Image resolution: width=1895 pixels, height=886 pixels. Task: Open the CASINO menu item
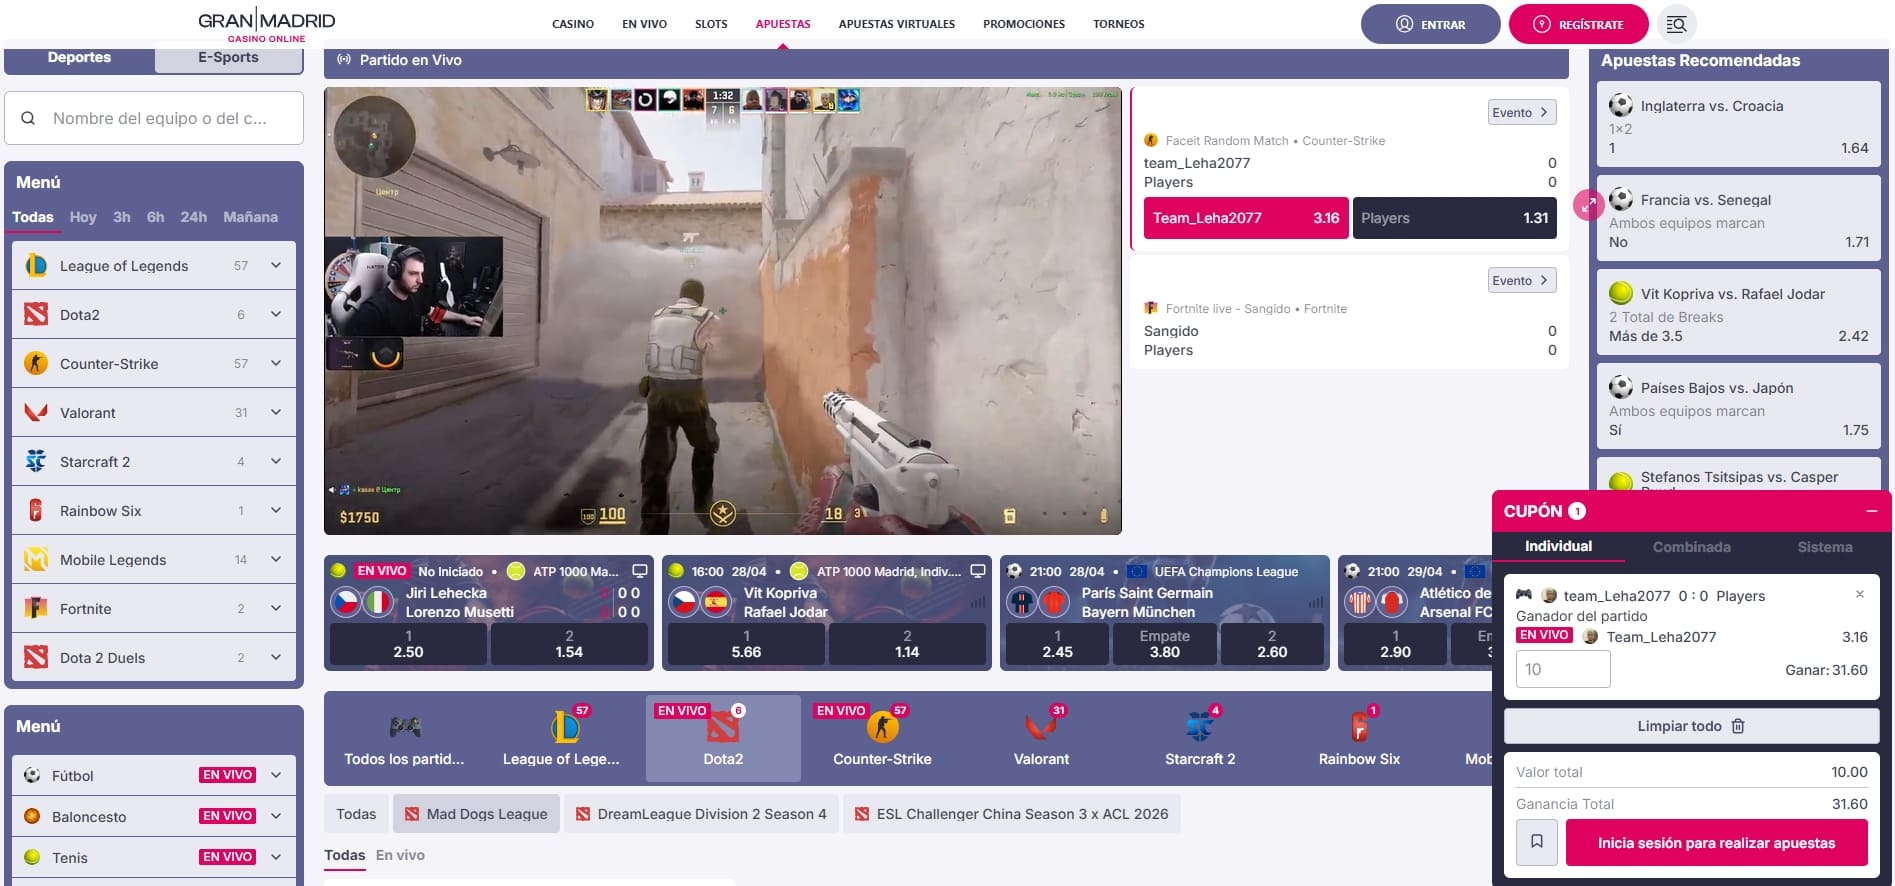573,24
